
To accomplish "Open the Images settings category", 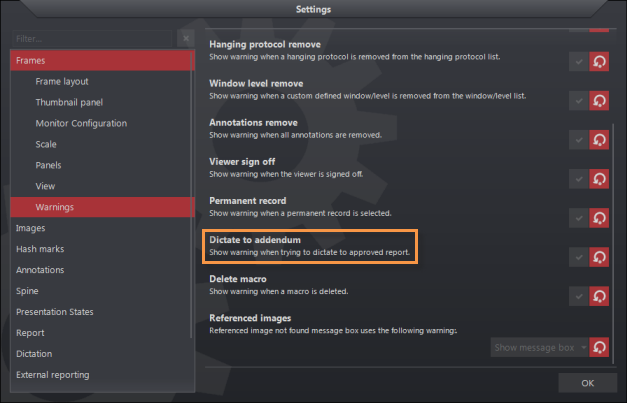I will coord(30,228).
